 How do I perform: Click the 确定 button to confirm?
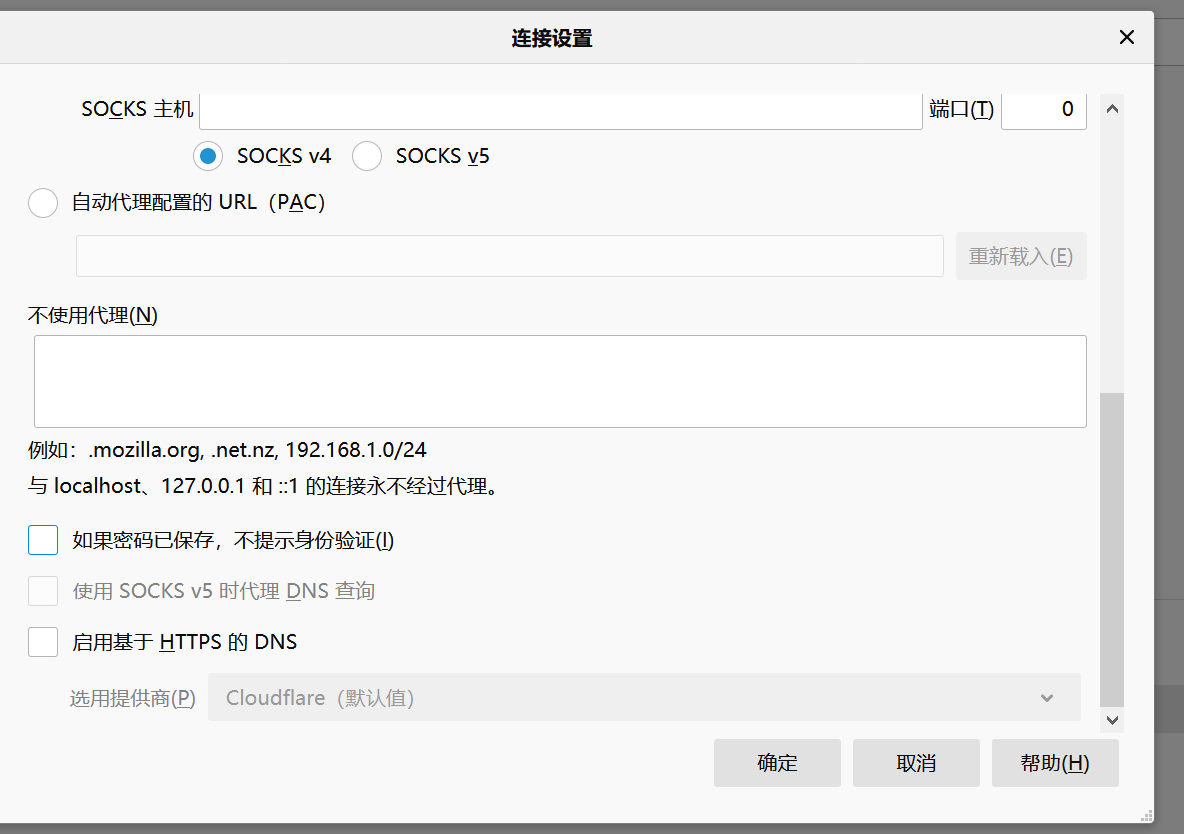pyautogui.click(x=777, y=763)
